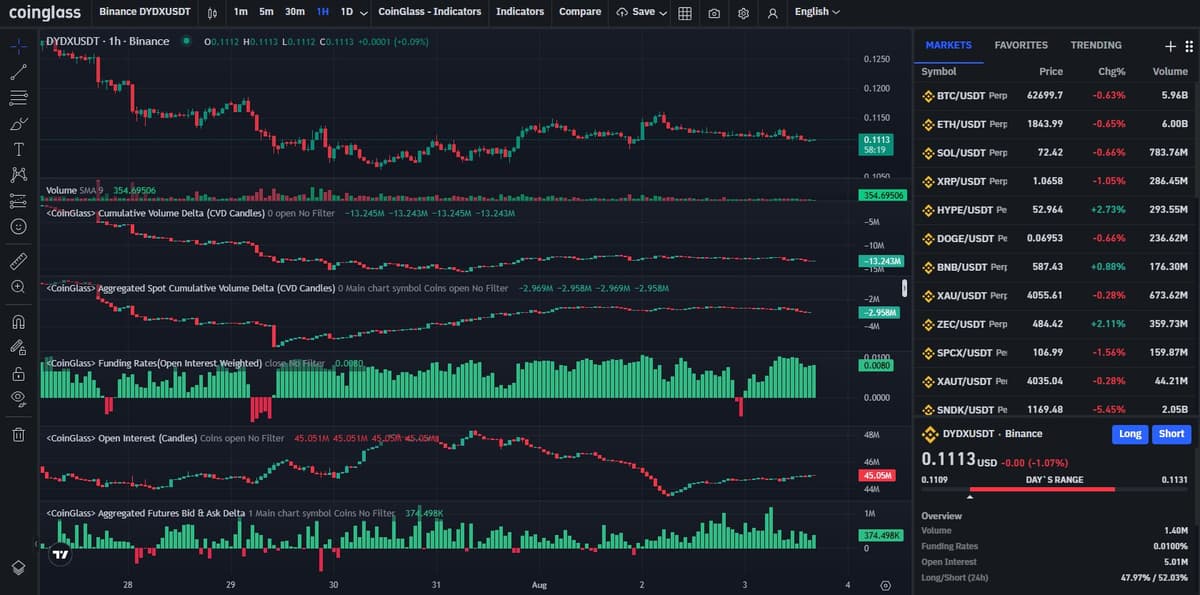
Task: Select the crosshair cursor tool
Action: tap(18, 46)
